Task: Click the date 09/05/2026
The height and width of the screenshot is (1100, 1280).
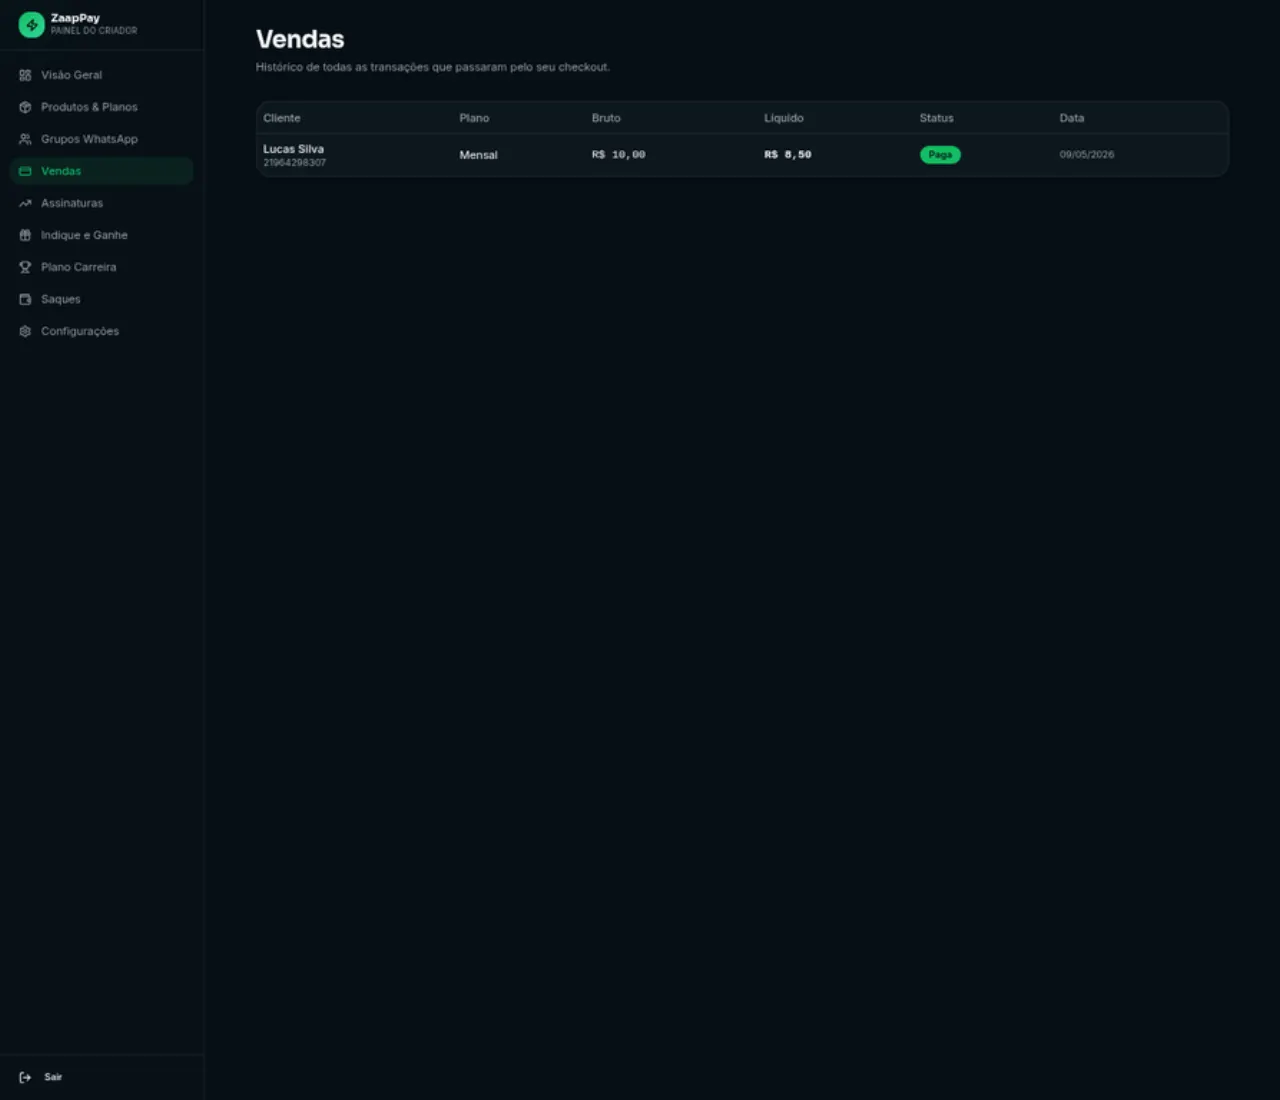Action: (1087, 155)
